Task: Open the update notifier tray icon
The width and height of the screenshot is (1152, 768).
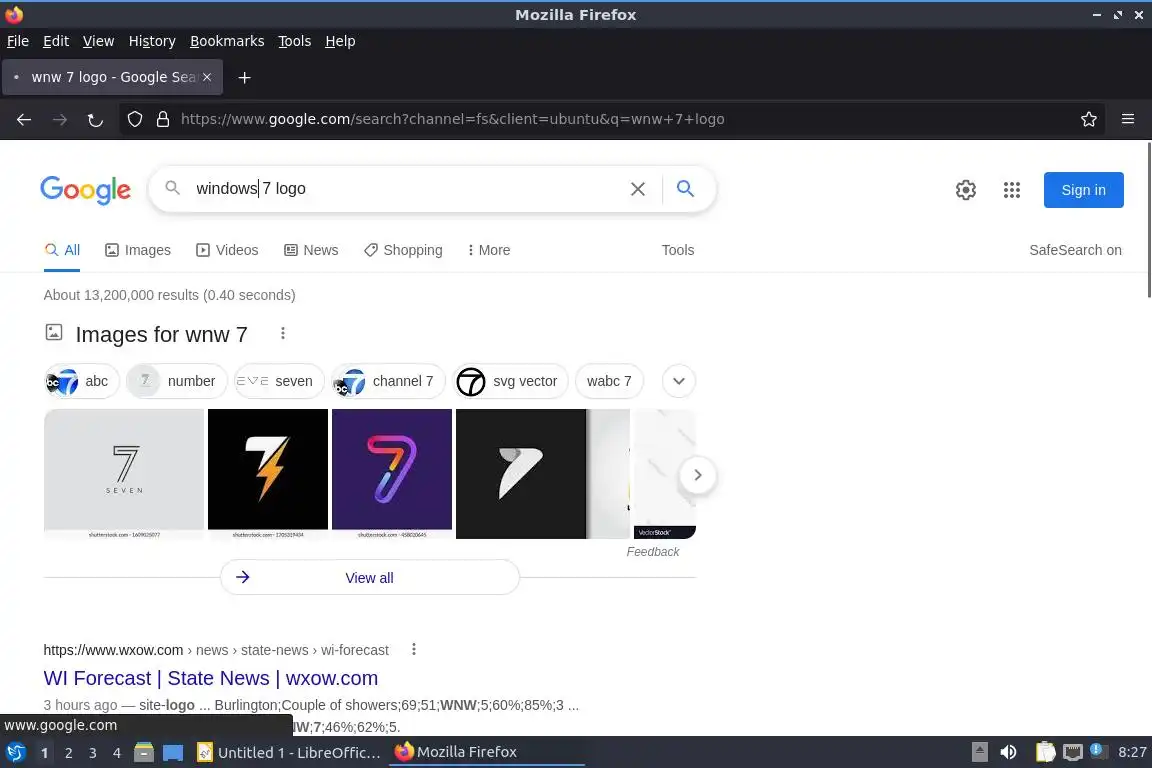Action: 1096,750
